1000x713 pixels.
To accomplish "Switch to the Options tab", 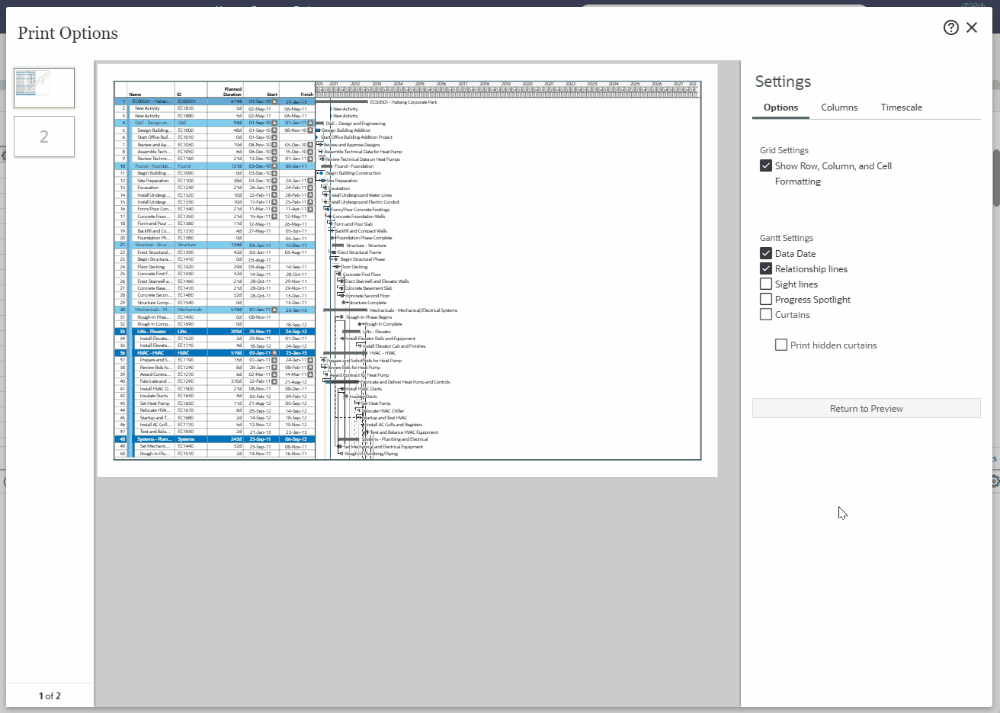I will pos(781,107).
